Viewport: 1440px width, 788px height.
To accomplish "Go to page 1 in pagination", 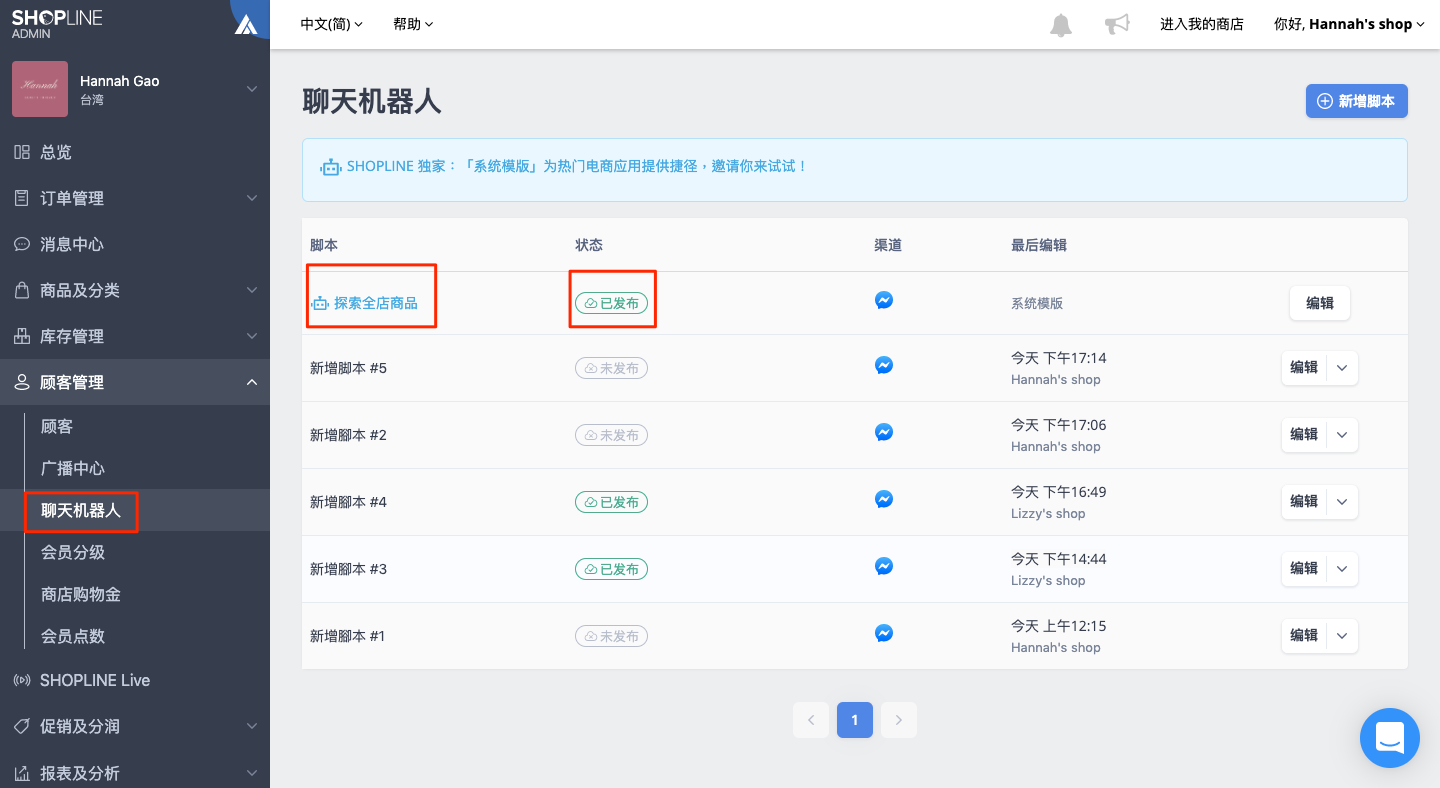I will (855, 720).
